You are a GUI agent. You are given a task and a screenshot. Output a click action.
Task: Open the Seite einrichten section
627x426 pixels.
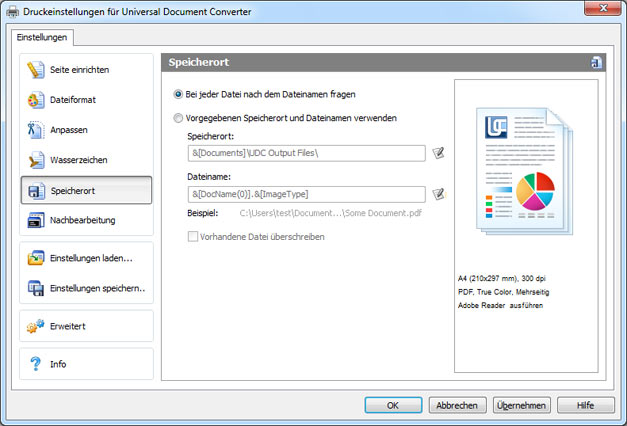[86, 70]
